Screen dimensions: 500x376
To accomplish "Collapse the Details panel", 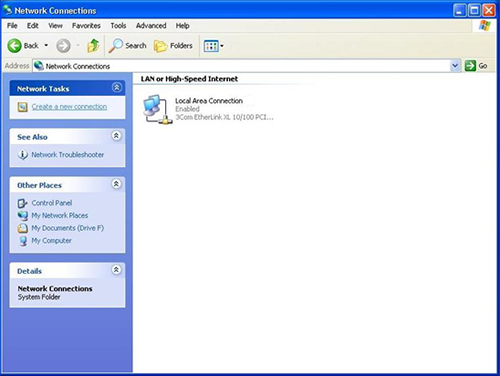I will pyautogui.click(x=116, y=270).
